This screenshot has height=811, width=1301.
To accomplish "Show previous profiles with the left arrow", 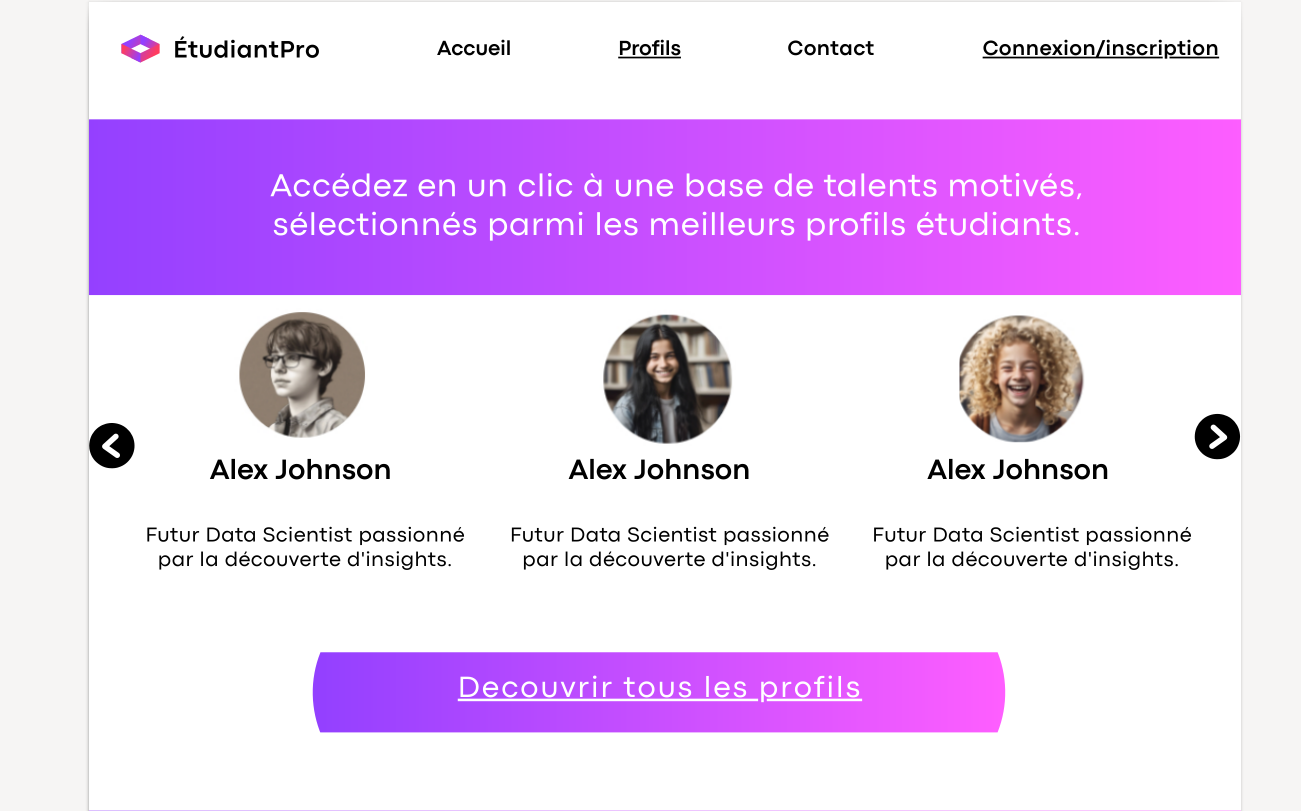I will pyautogui.click(x=112, y=445).
